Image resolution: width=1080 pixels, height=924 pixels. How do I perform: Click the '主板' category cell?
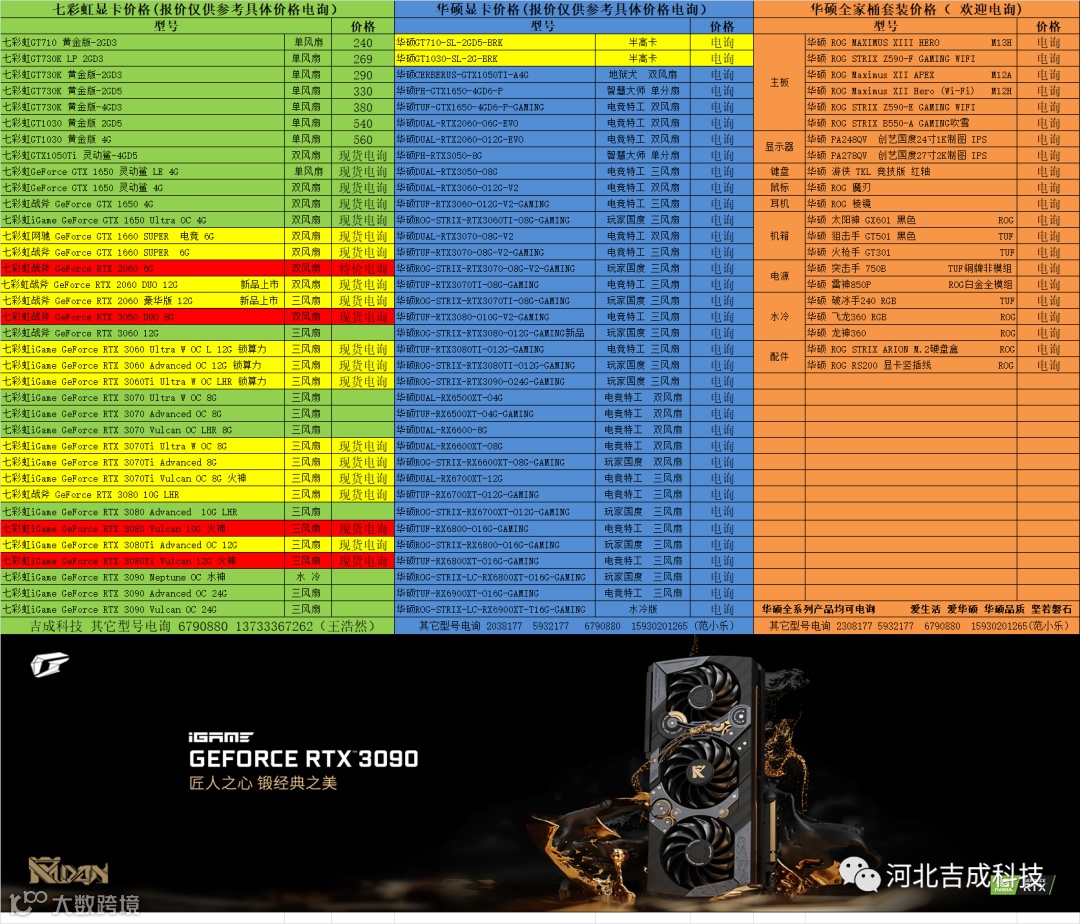pos(779,83)
